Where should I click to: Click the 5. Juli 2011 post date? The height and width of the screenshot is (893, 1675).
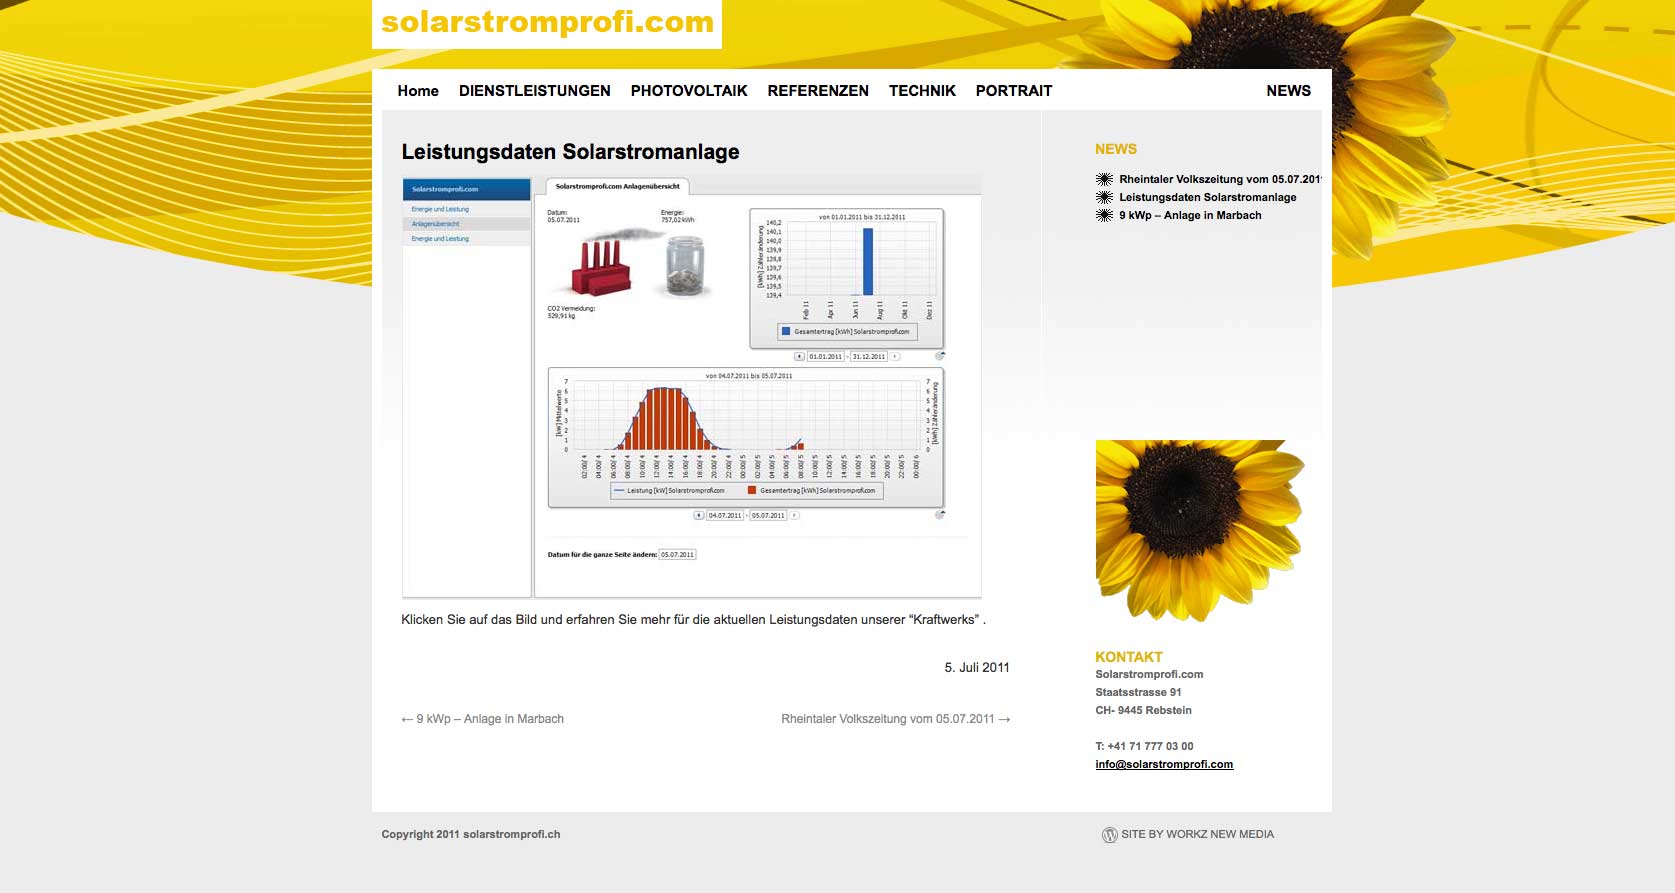pos(977,667)
